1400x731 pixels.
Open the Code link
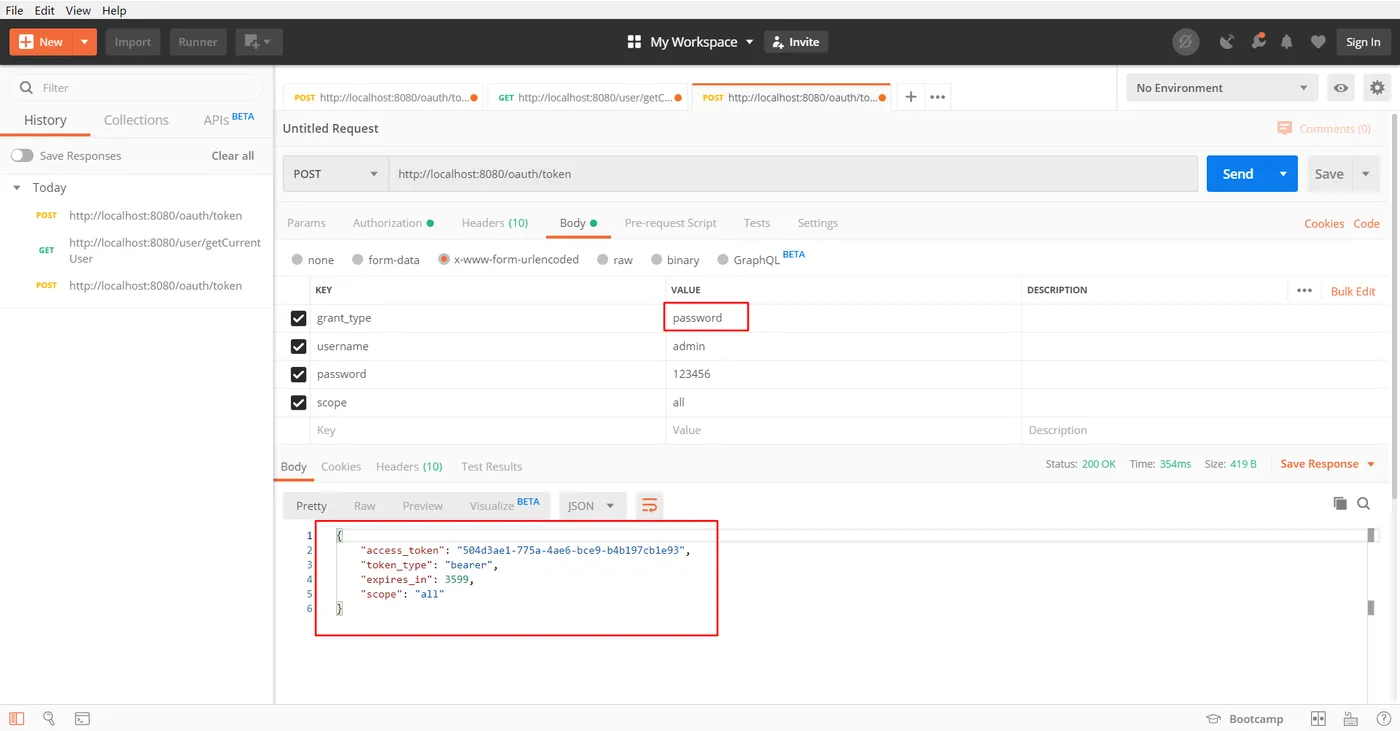click(x=1366, y=223)
